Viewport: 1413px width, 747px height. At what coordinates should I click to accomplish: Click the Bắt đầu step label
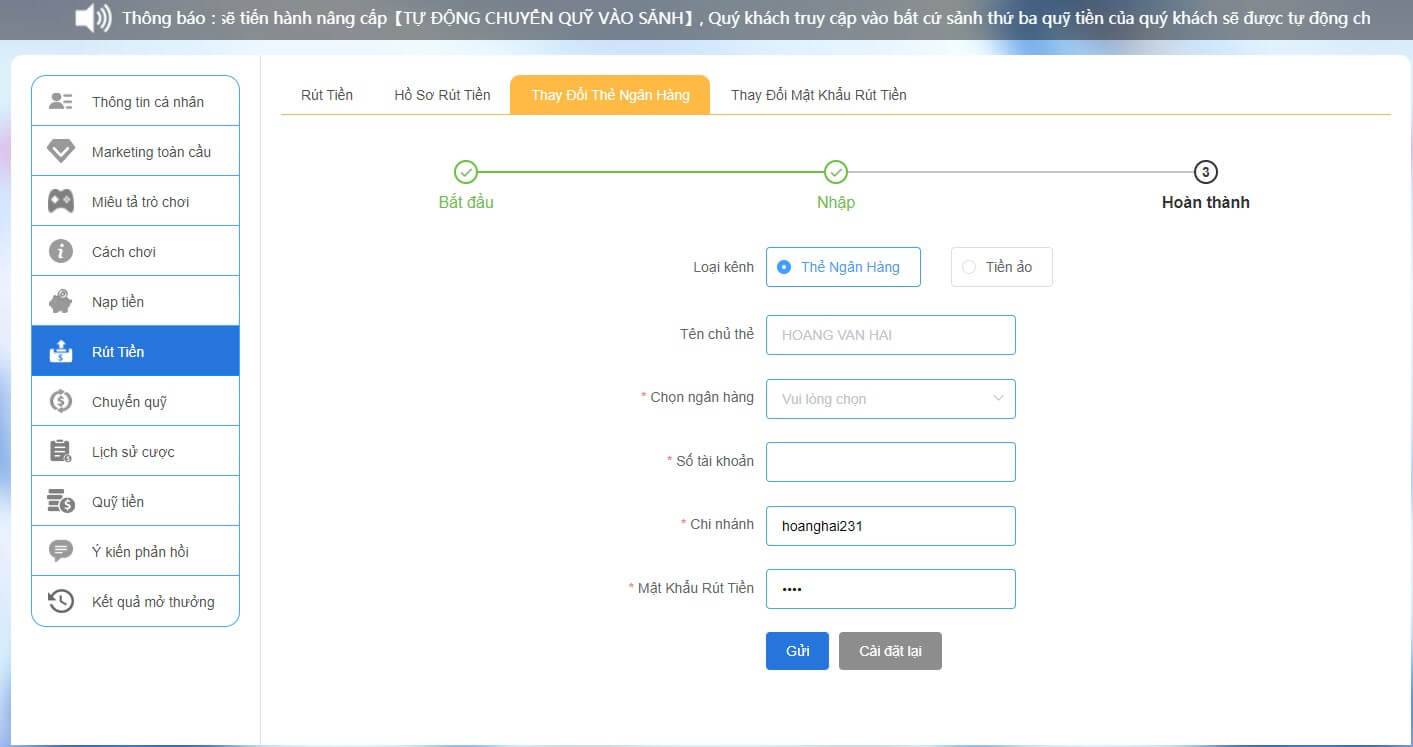point(466,202)
